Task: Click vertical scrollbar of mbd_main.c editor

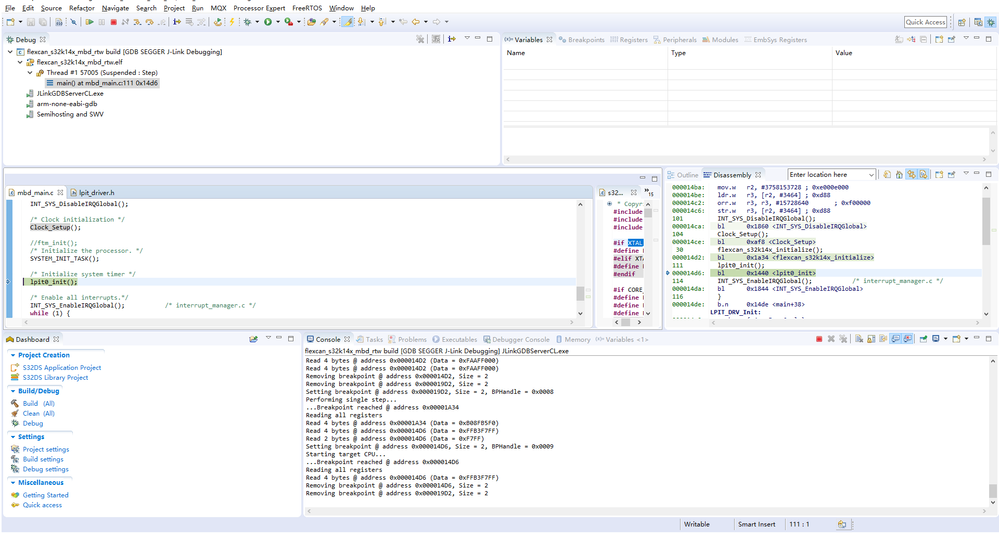Action: [x=580, y=258]
